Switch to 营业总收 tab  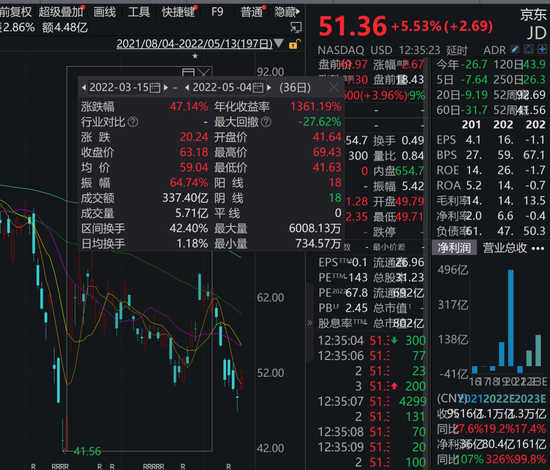(504, 248)
